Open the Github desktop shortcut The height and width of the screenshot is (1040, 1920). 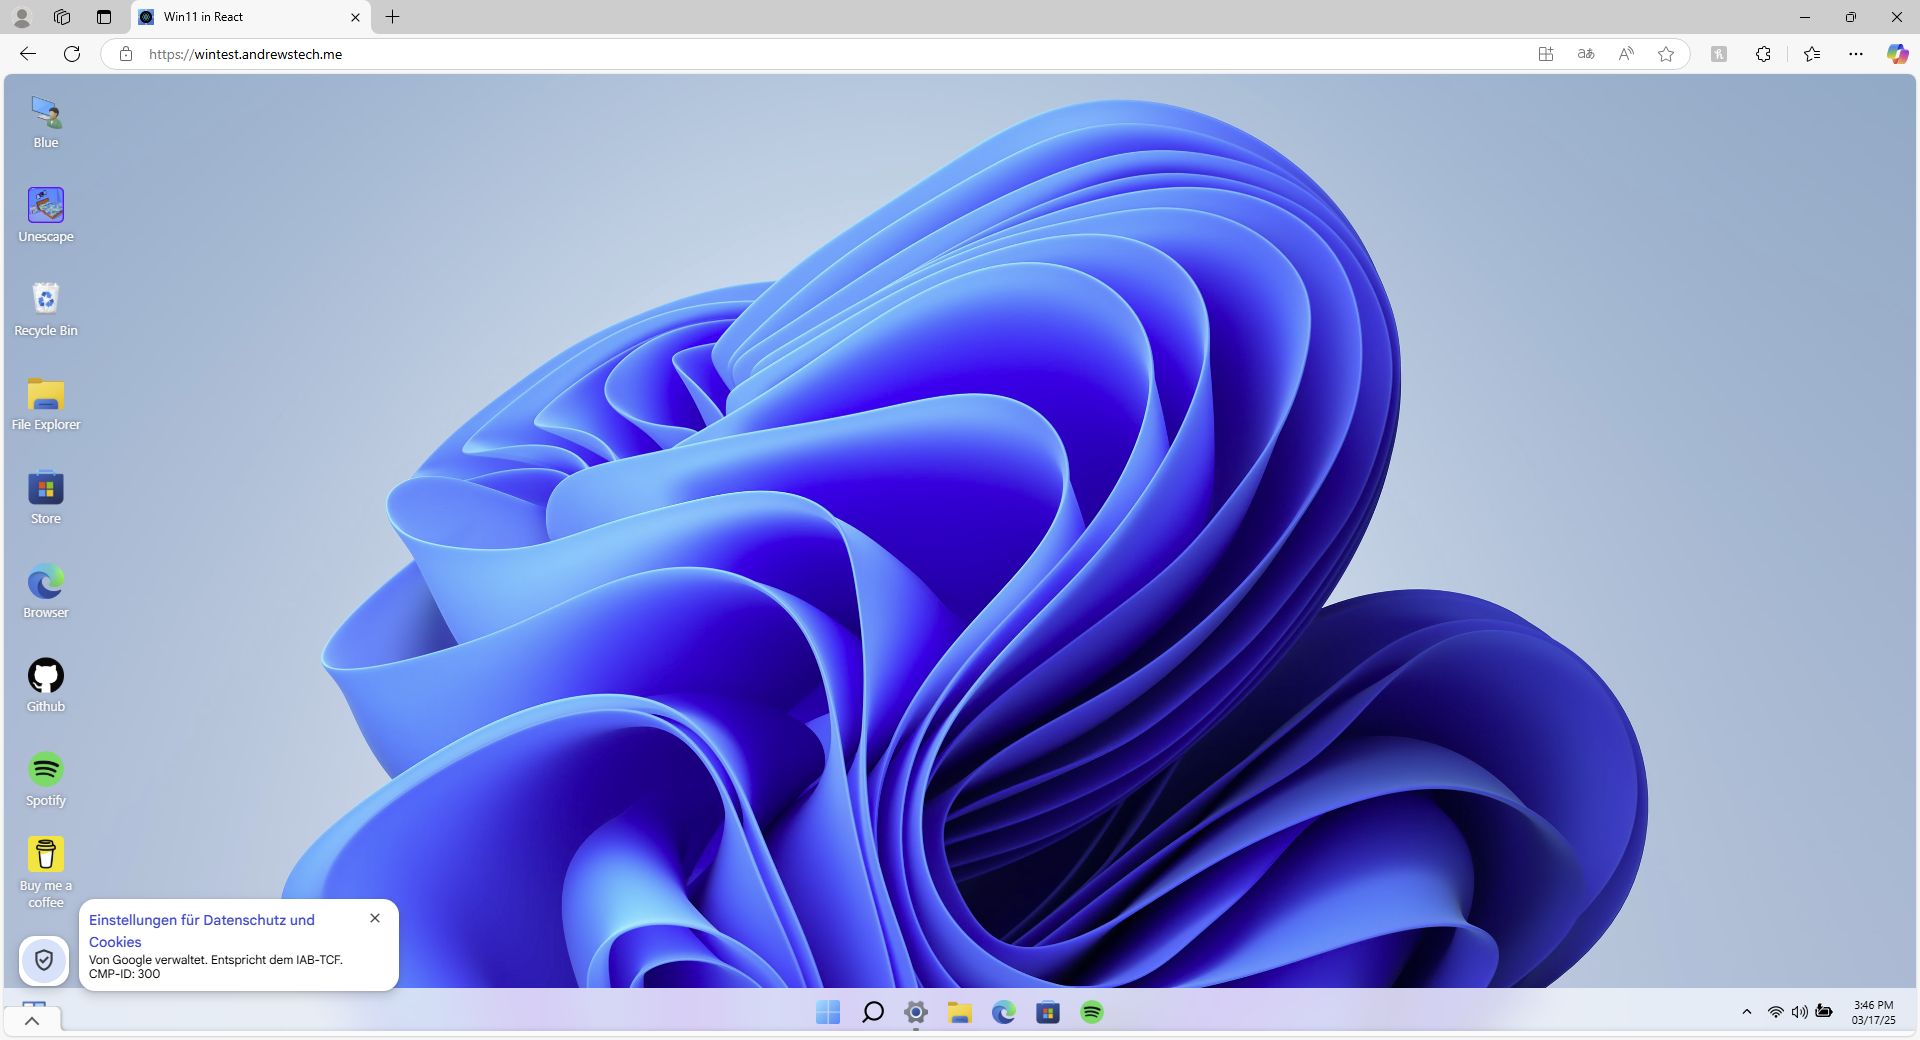[46, 685]
